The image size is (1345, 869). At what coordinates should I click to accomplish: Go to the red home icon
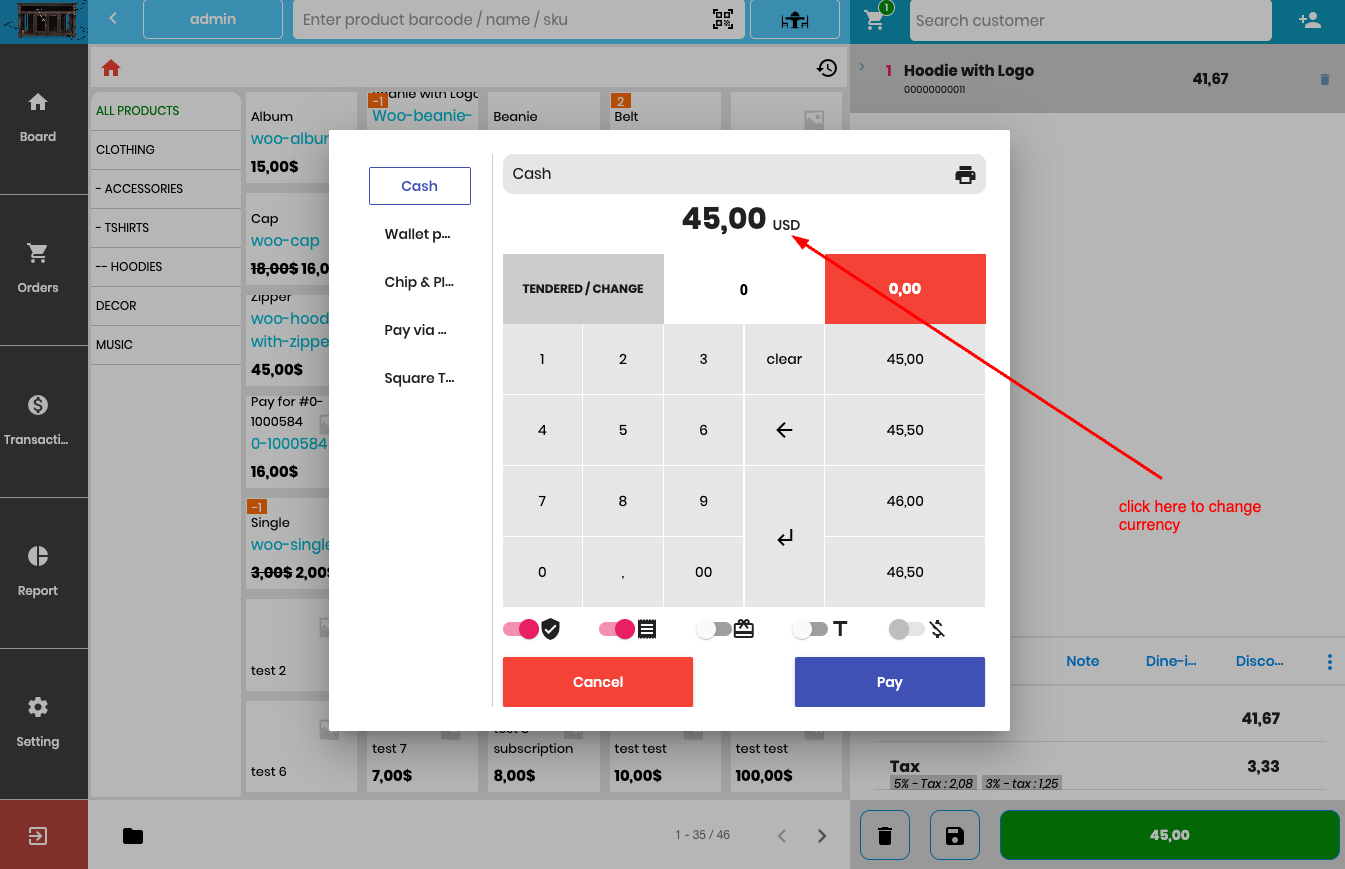(x=111, y=68)
